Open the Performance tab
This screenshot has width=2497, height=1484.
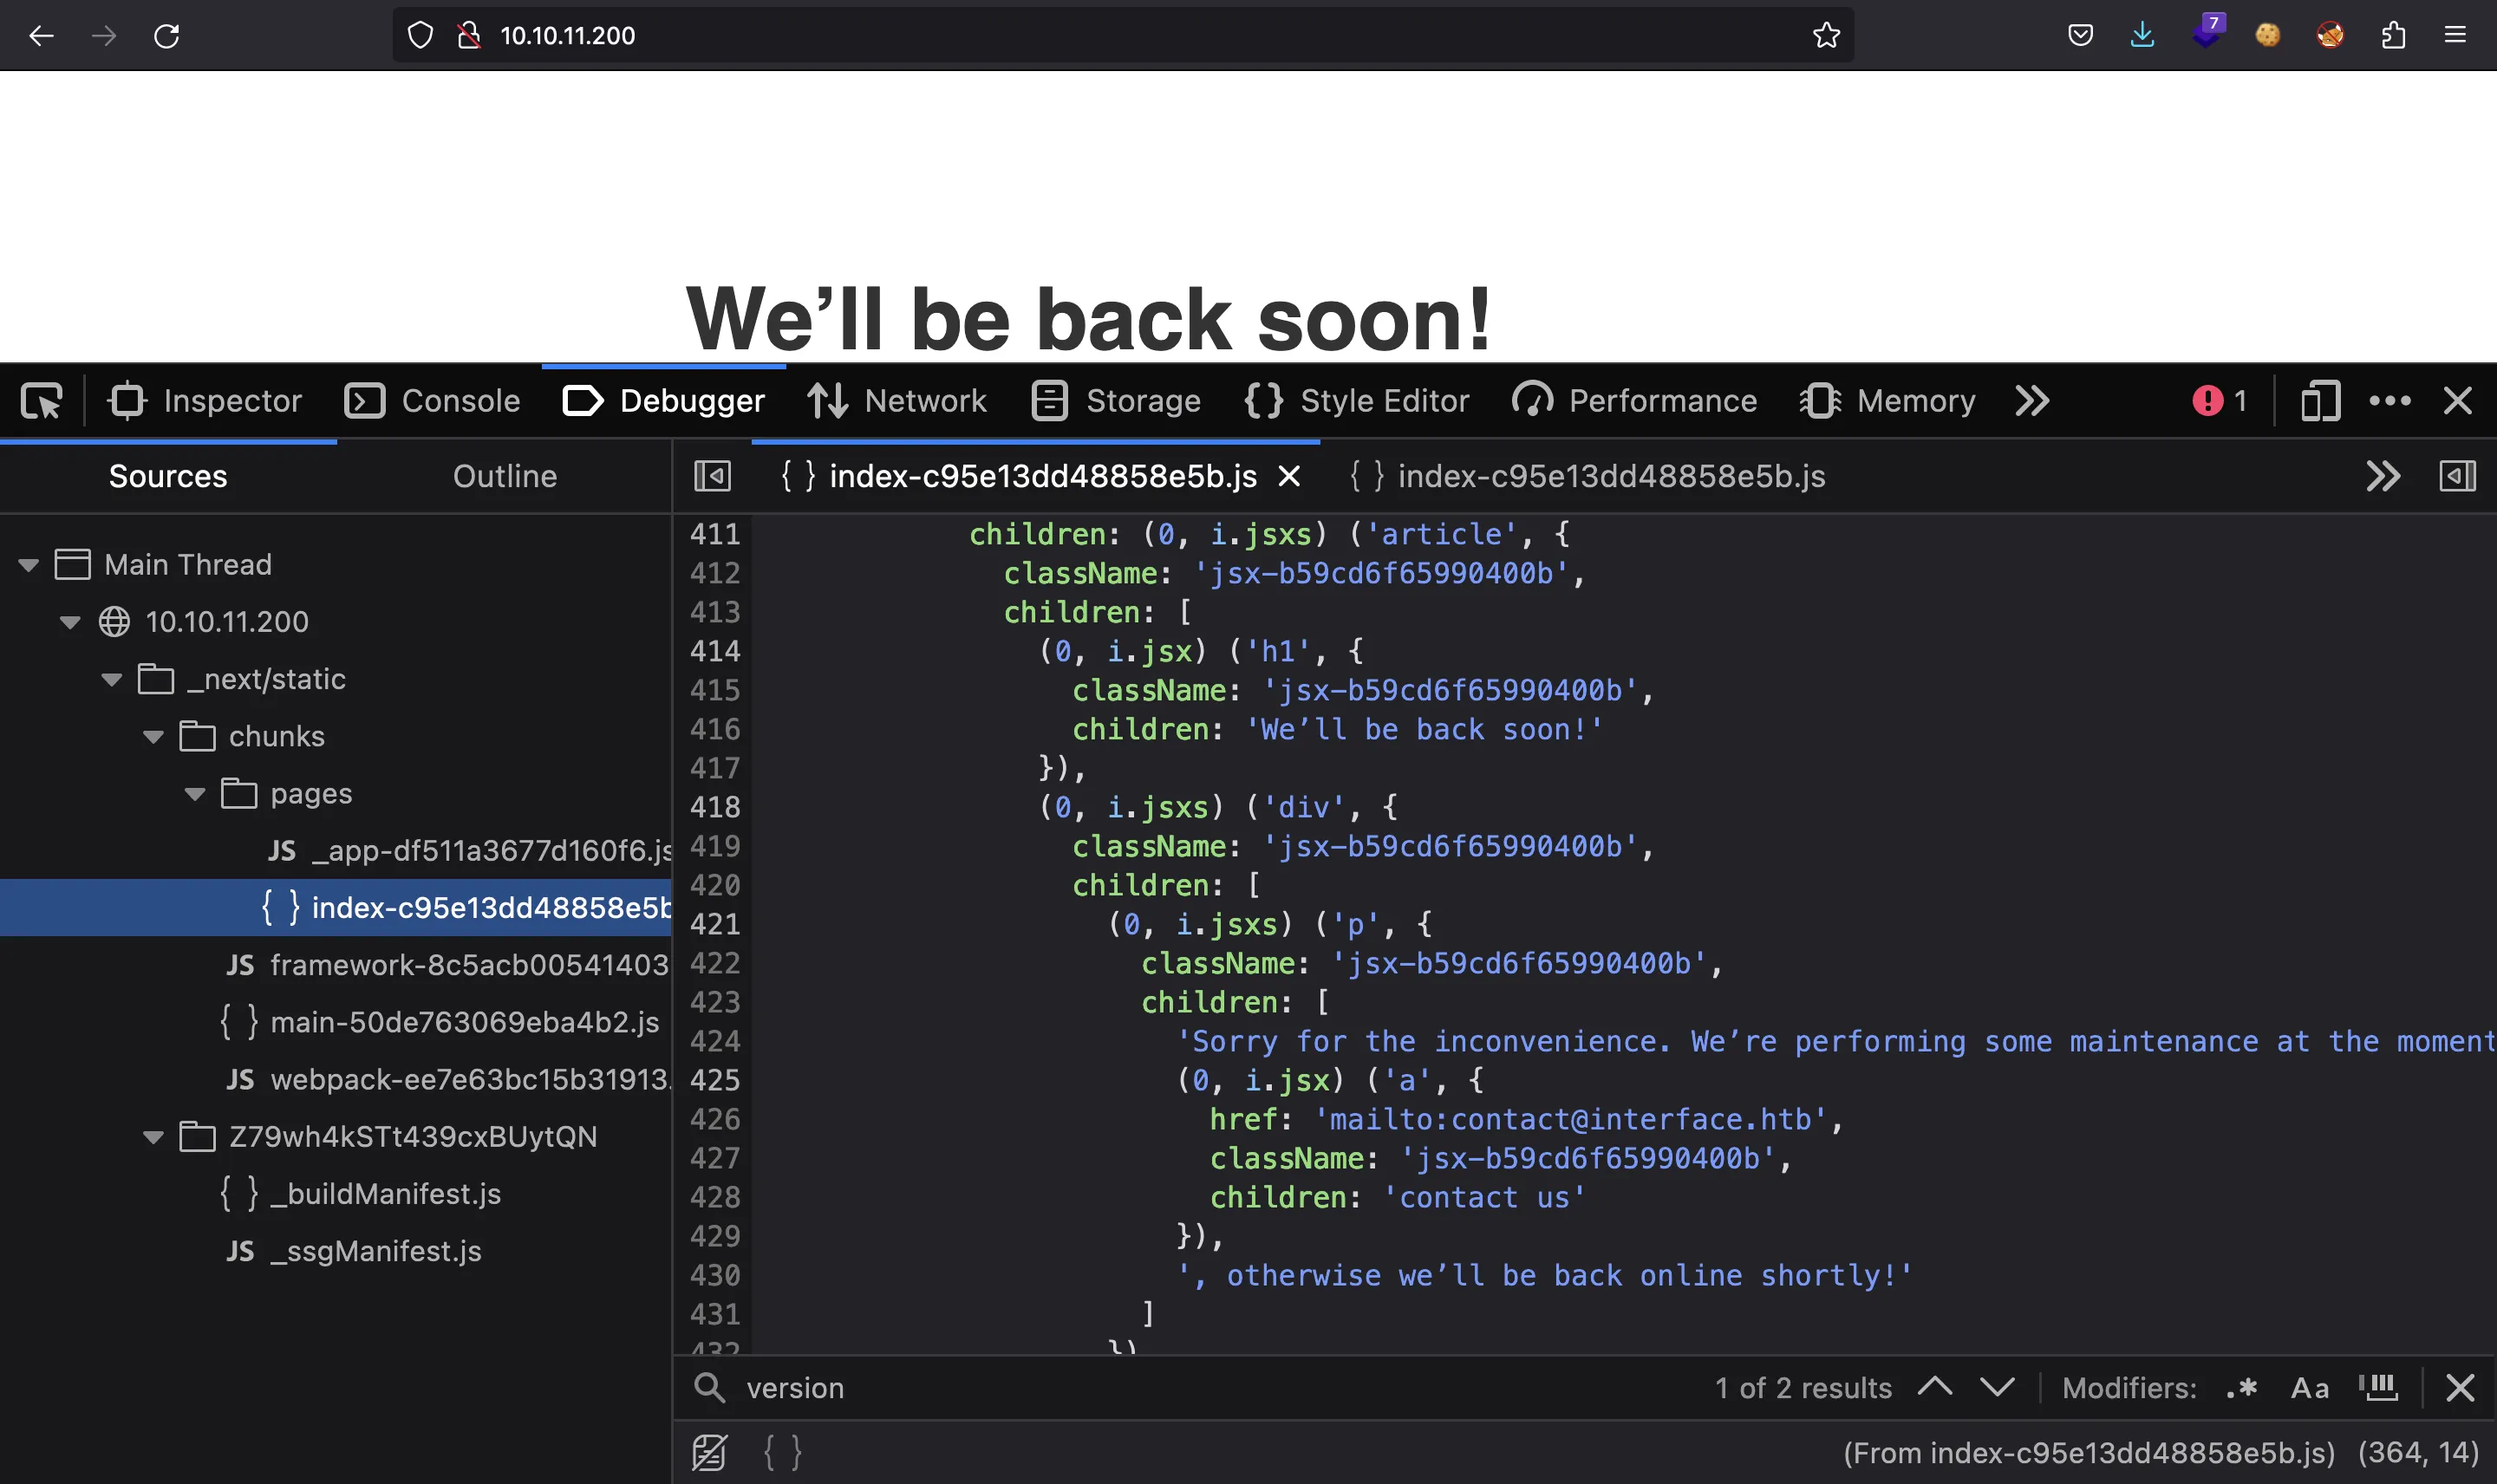[1634, 401]
